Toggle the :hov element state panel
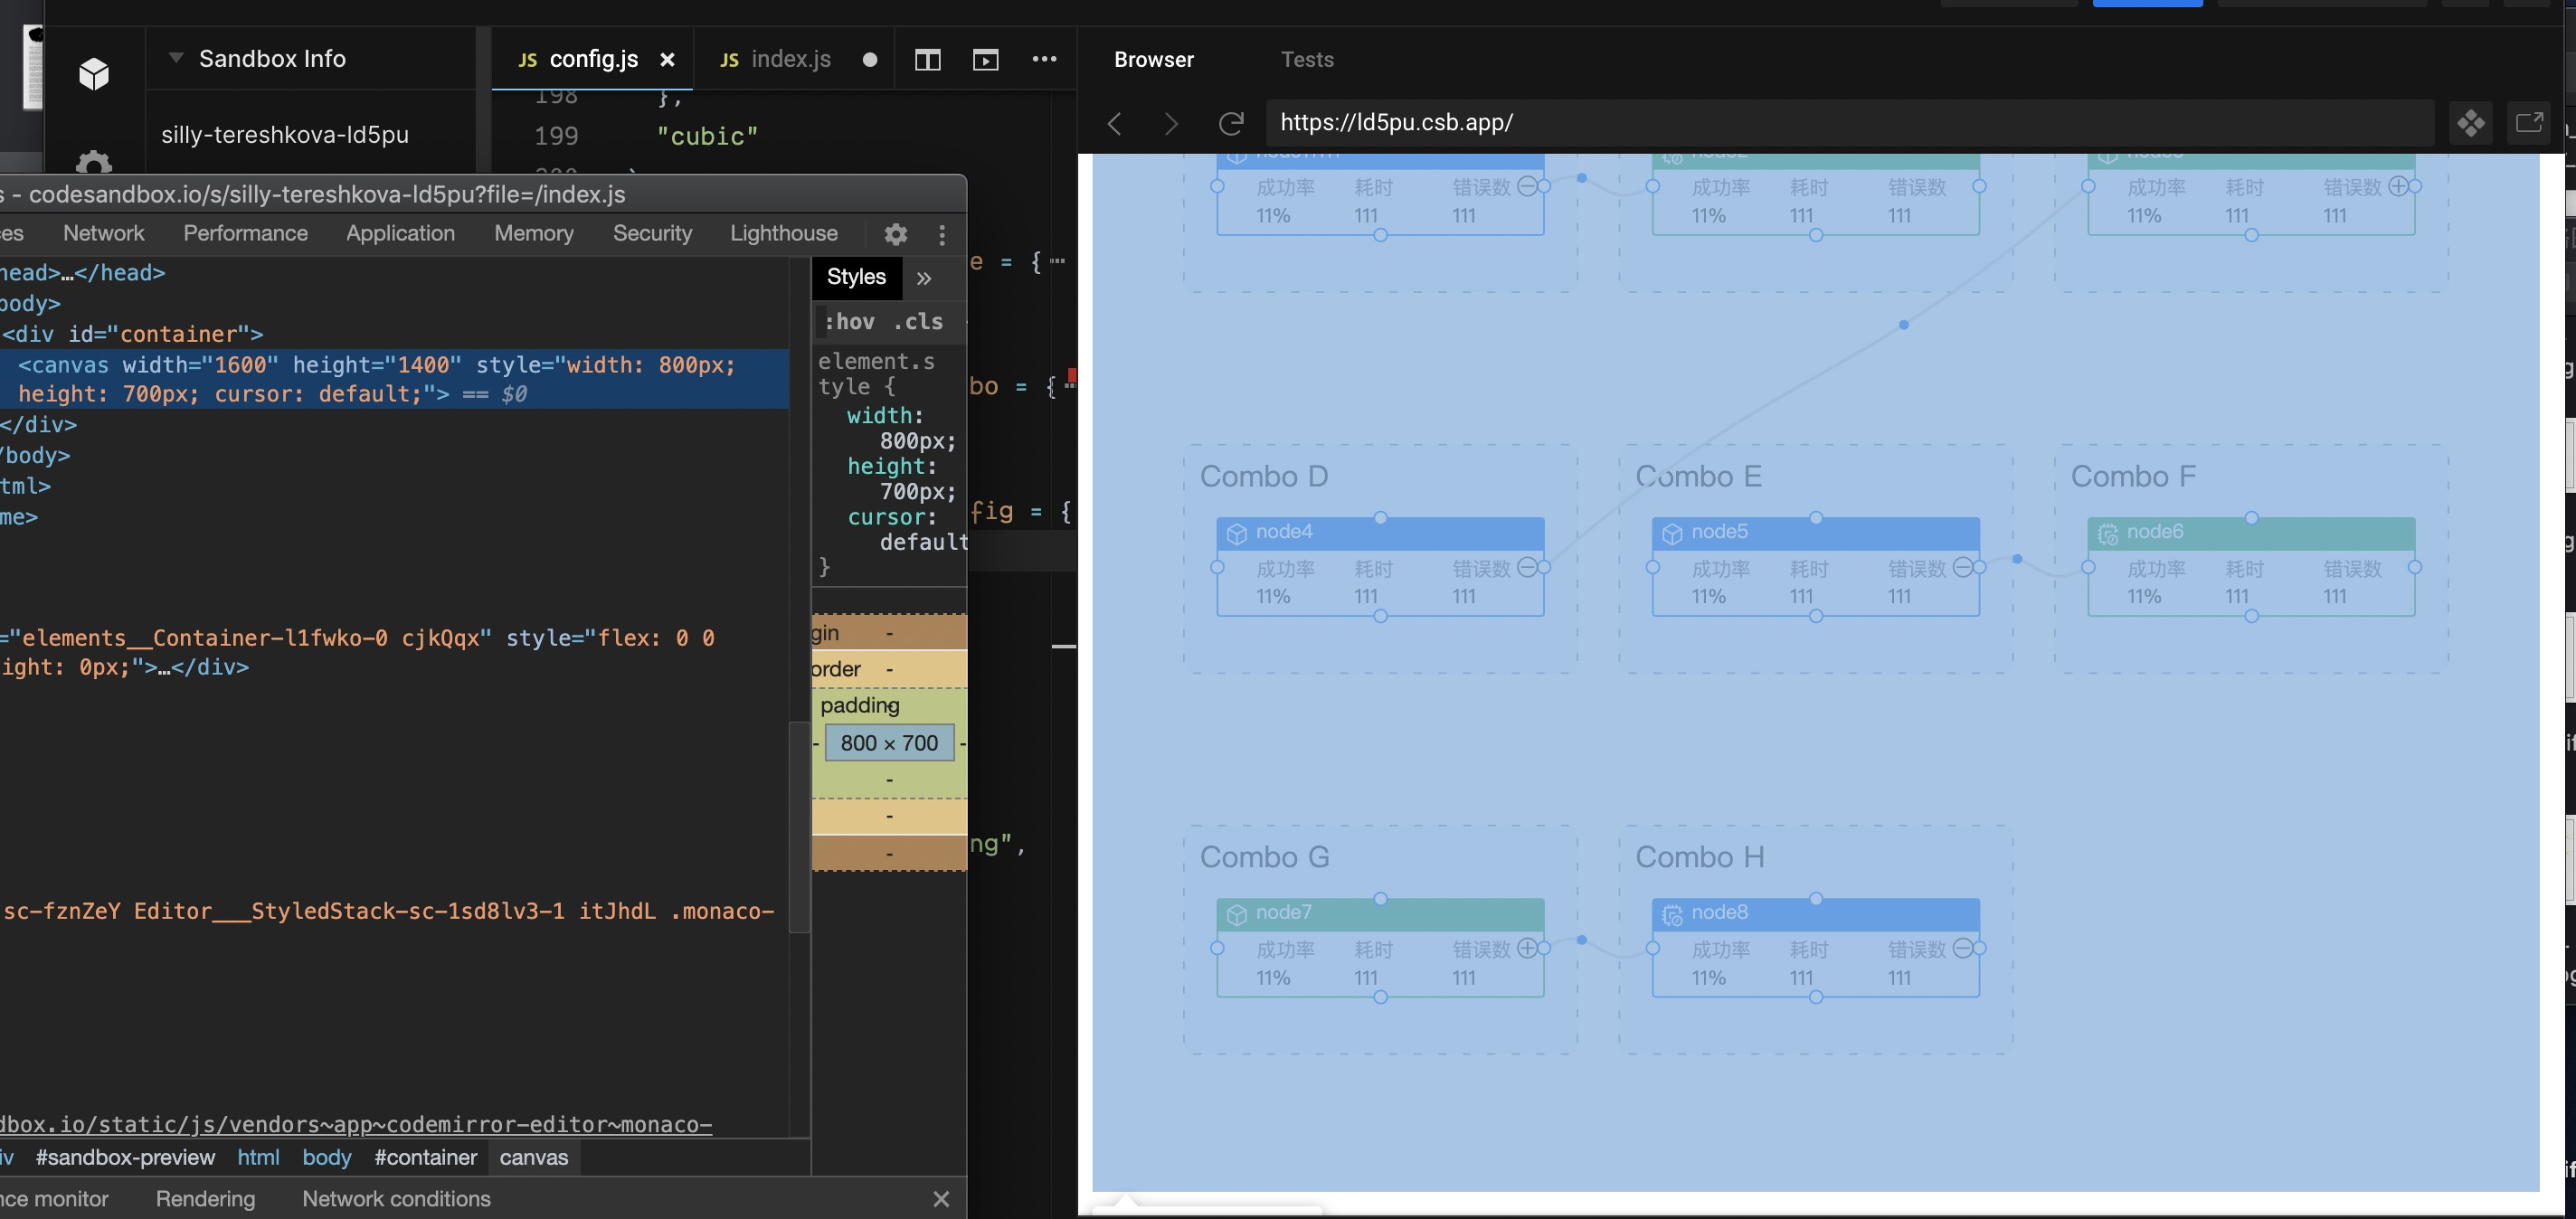 coord(849,321)
